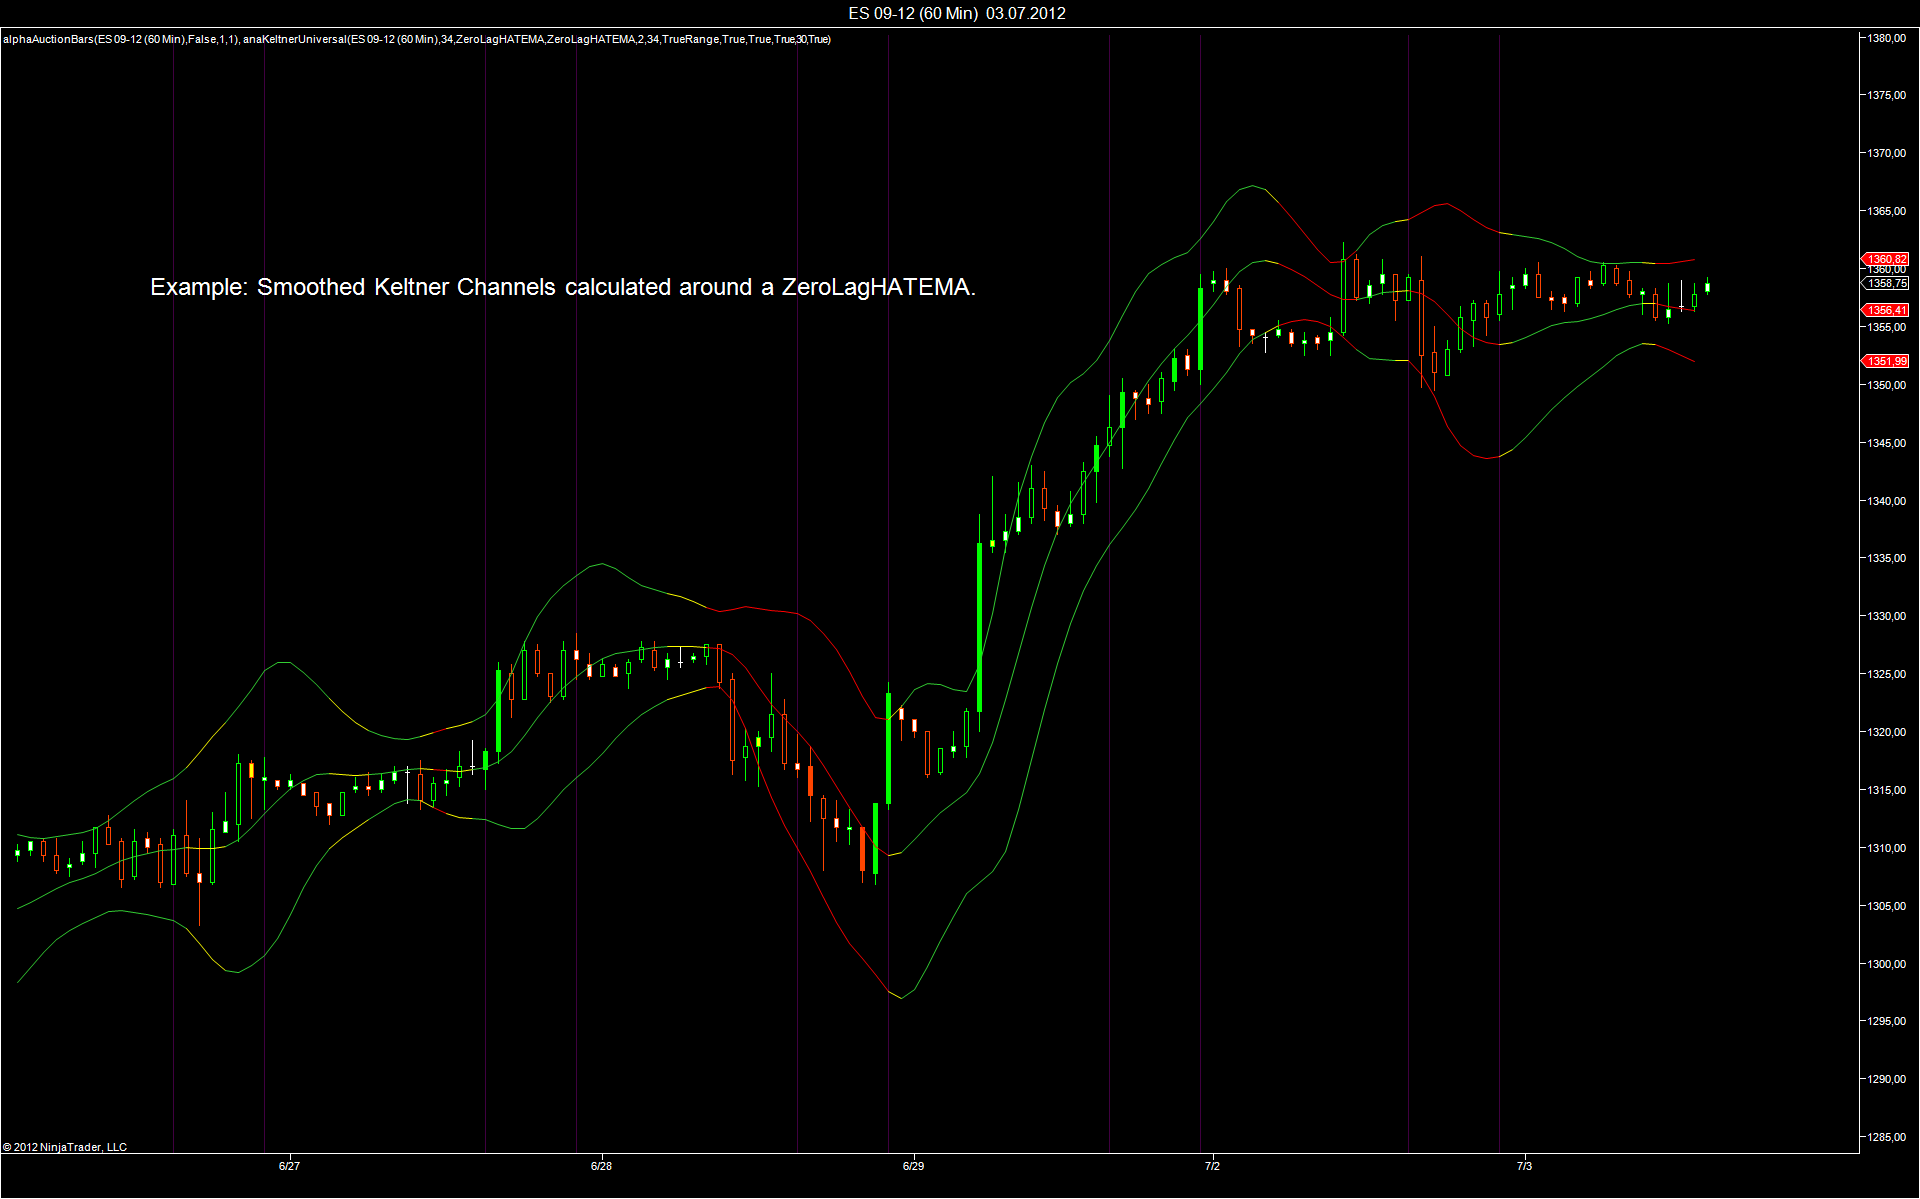The width and height of the screenshot is (1920, 1199).
Task: Click the red price marker 1351,99
Action: 1886,361
